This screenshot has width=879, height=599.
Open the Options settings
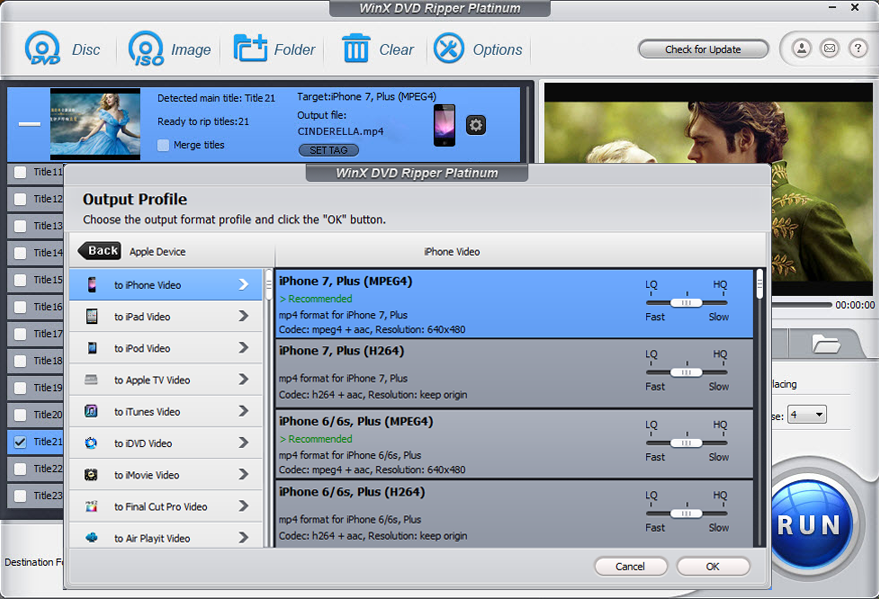click(448, 49)
